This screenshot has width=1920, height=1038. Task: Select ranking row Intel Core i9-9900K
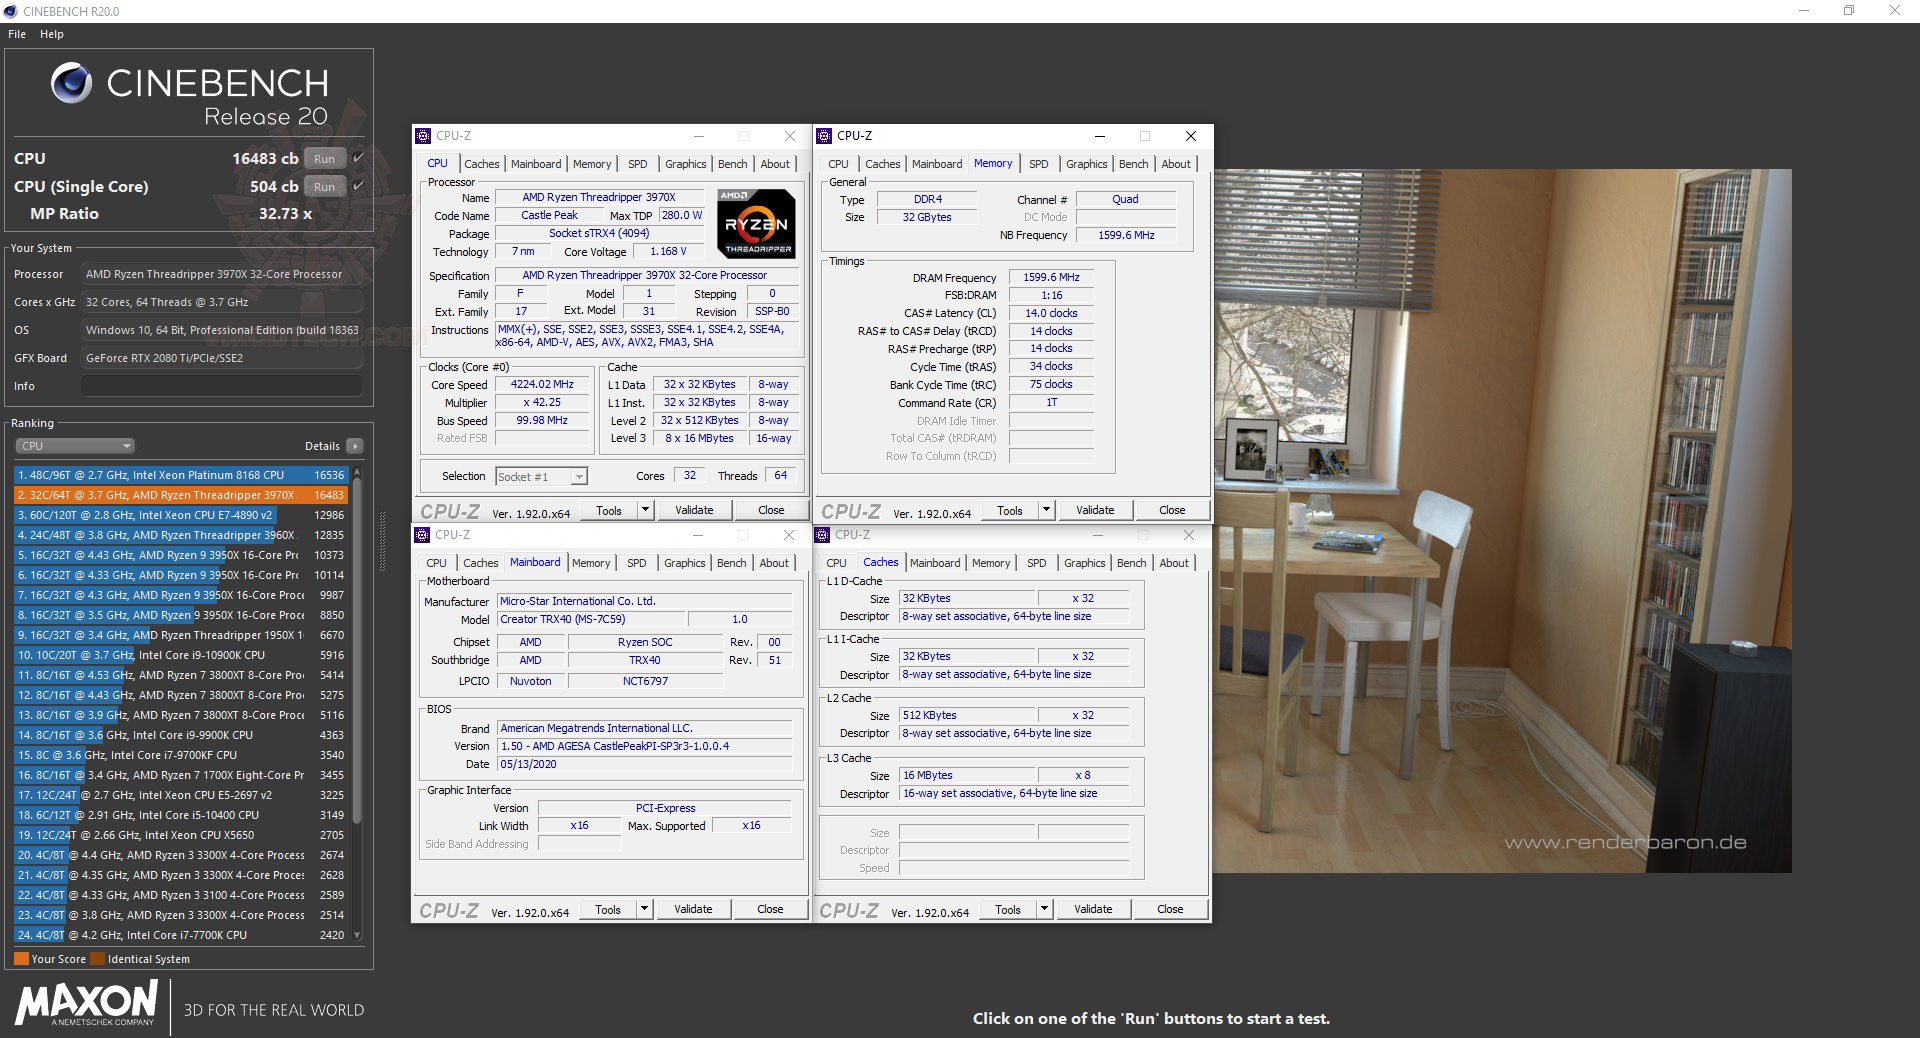pos(181,735)
